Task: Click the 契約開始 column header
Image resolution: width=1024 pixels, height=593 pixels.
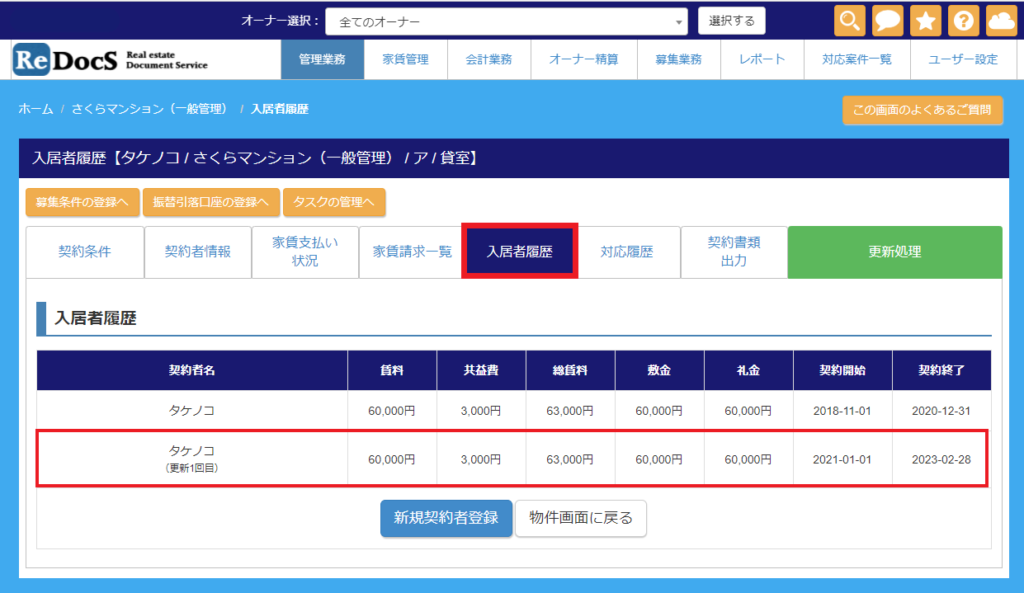Action: tap(842, 370)
